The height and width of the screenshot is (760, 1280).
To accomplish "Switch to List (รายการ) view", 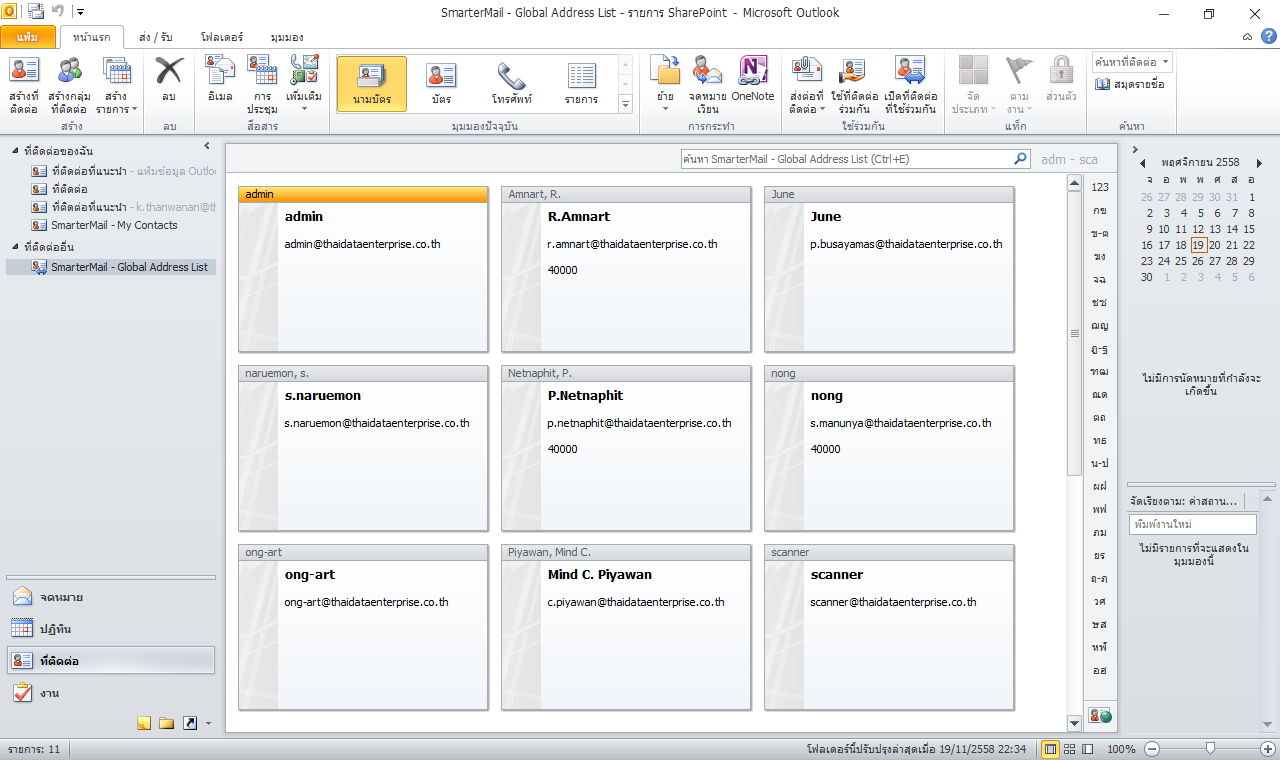I will pyautogui.click(x=581, y=84).
